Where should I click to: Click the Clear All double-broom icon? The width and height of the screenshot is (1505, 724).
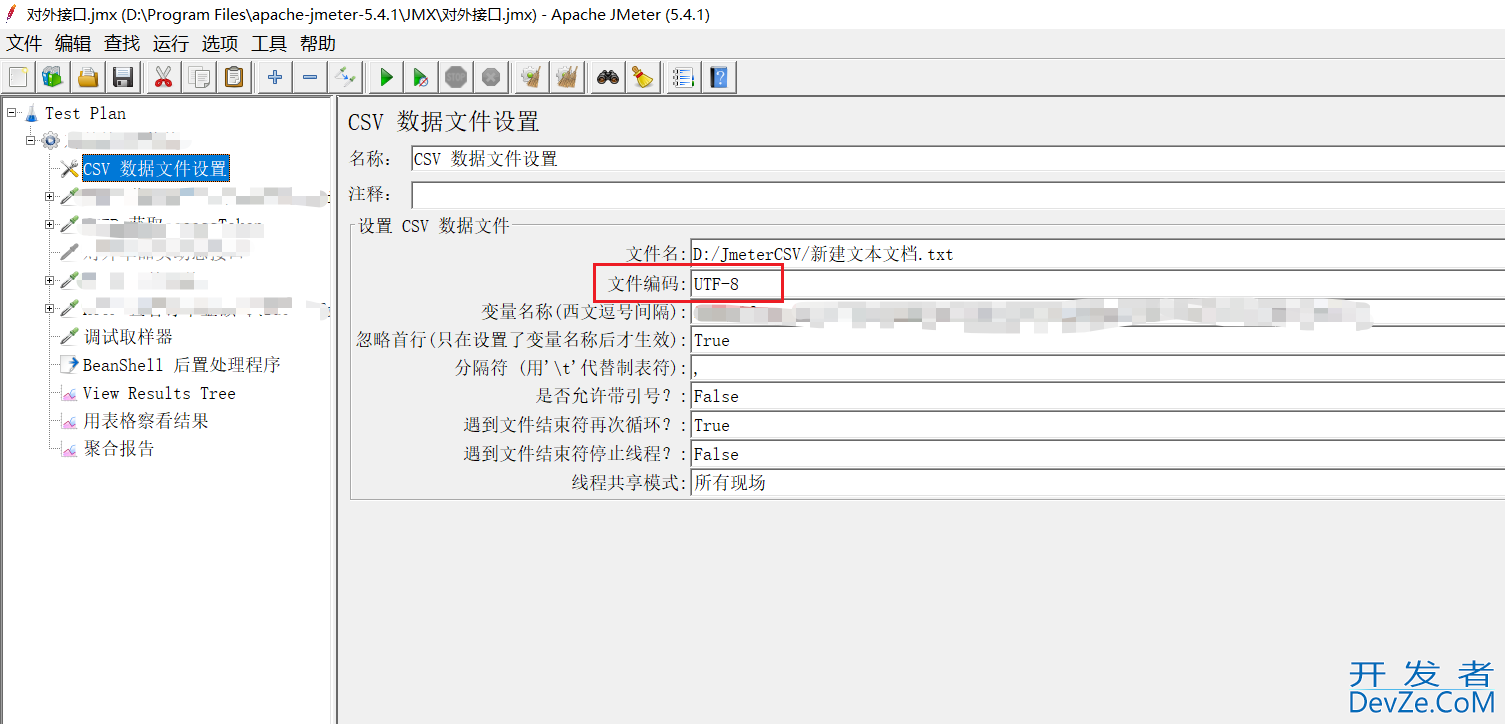pyautogui.click(x=567, y=76)
